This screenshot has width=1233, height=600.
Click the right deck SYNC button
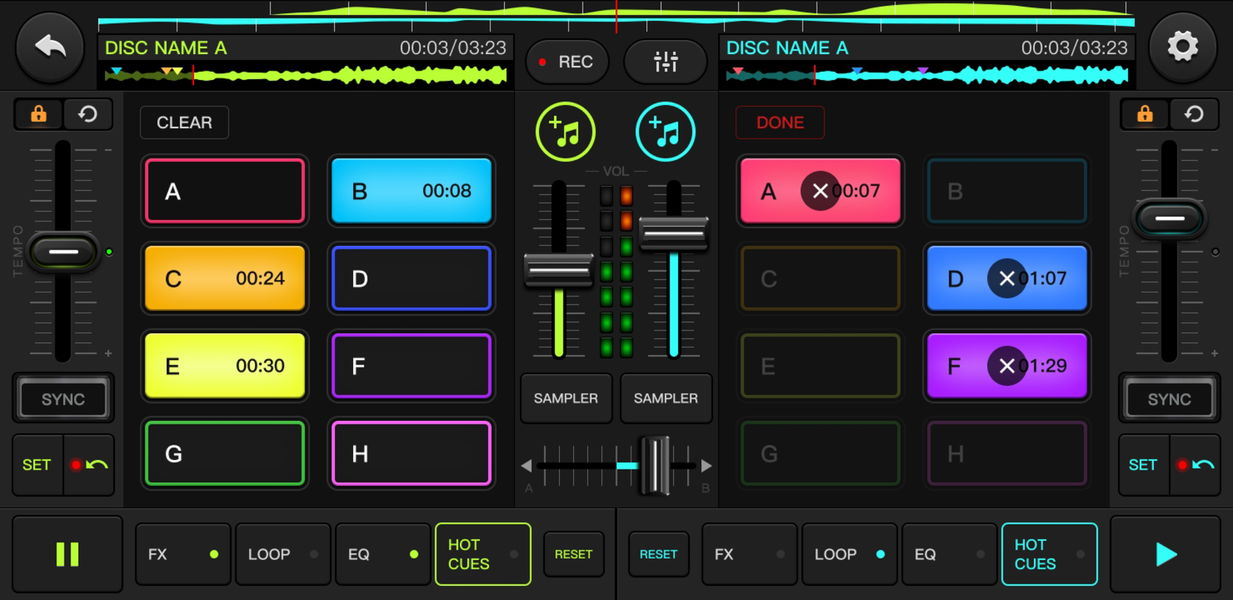click(1169, 399)
